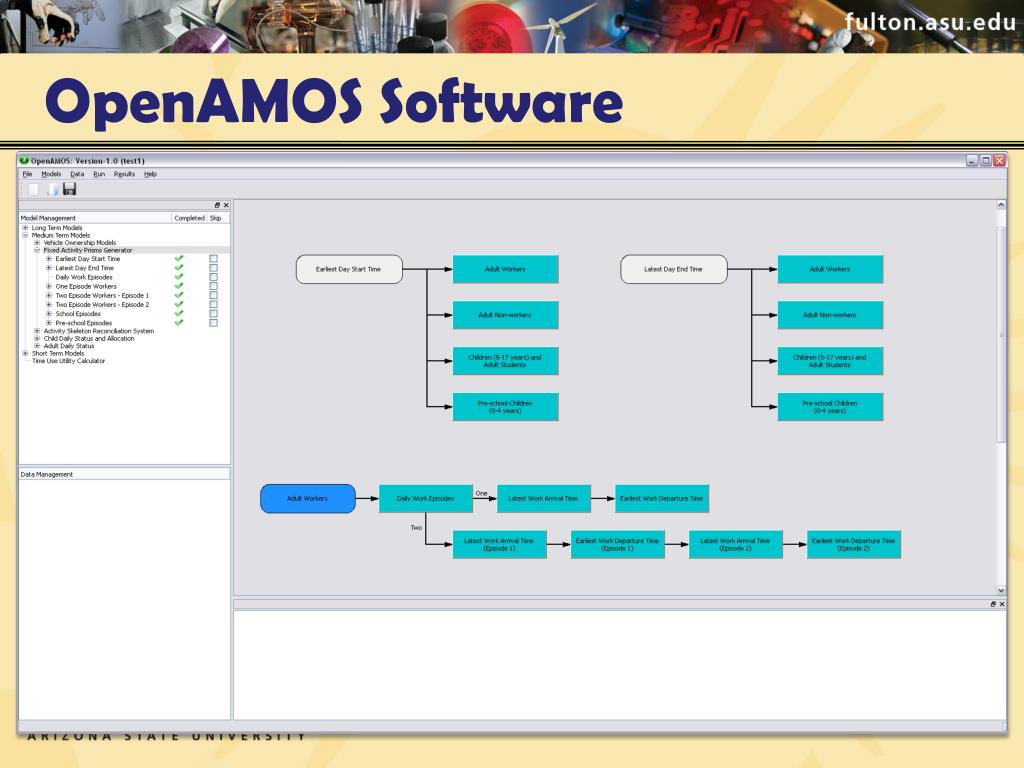
Task: Expand Activity Skeleton Reconciliation System node
Action: [x=37, y=331]
